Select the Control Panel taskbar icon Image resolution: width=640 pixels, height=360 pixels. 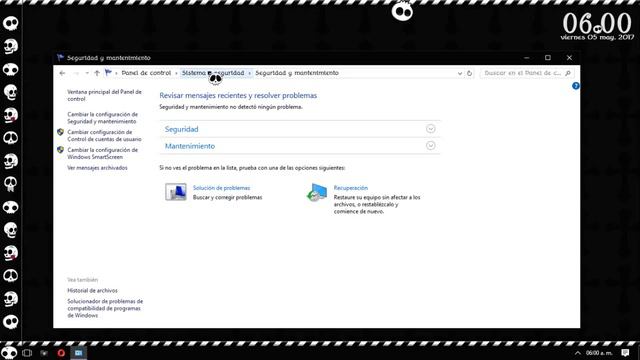(78, 353)
